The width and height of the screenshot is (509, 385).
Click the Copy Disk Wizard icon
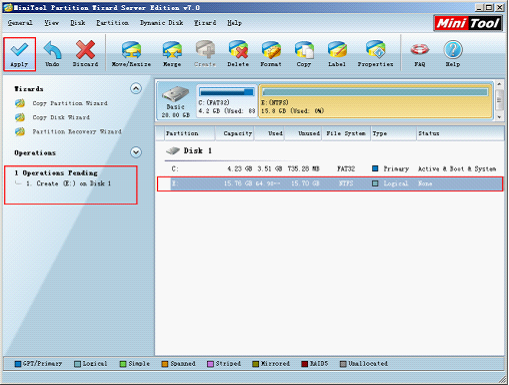click(x=20, y=117)
